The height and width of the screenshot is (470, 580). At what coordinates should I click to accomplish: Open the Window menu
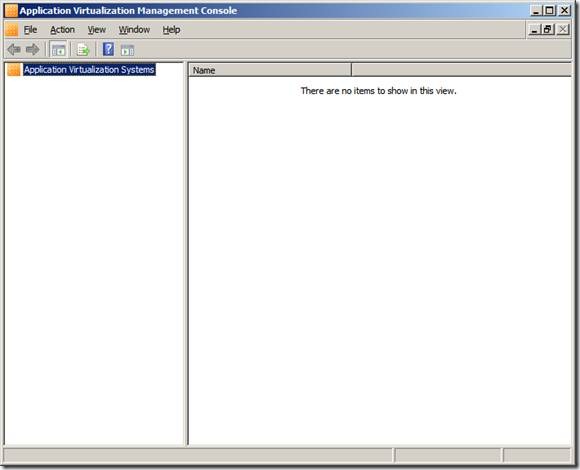pyautogui.click(x=134, y=30)
